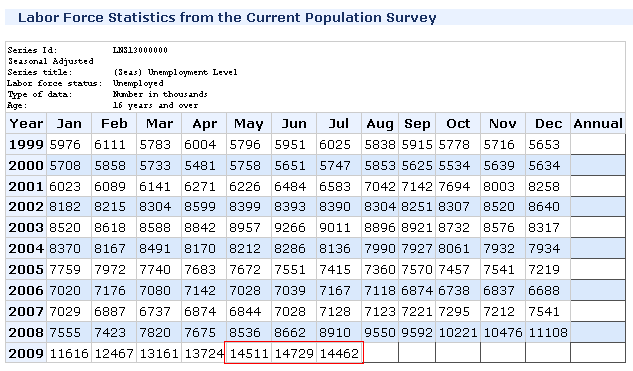
Task: Click the 2007 March value 6737
Action: point(155,311)
